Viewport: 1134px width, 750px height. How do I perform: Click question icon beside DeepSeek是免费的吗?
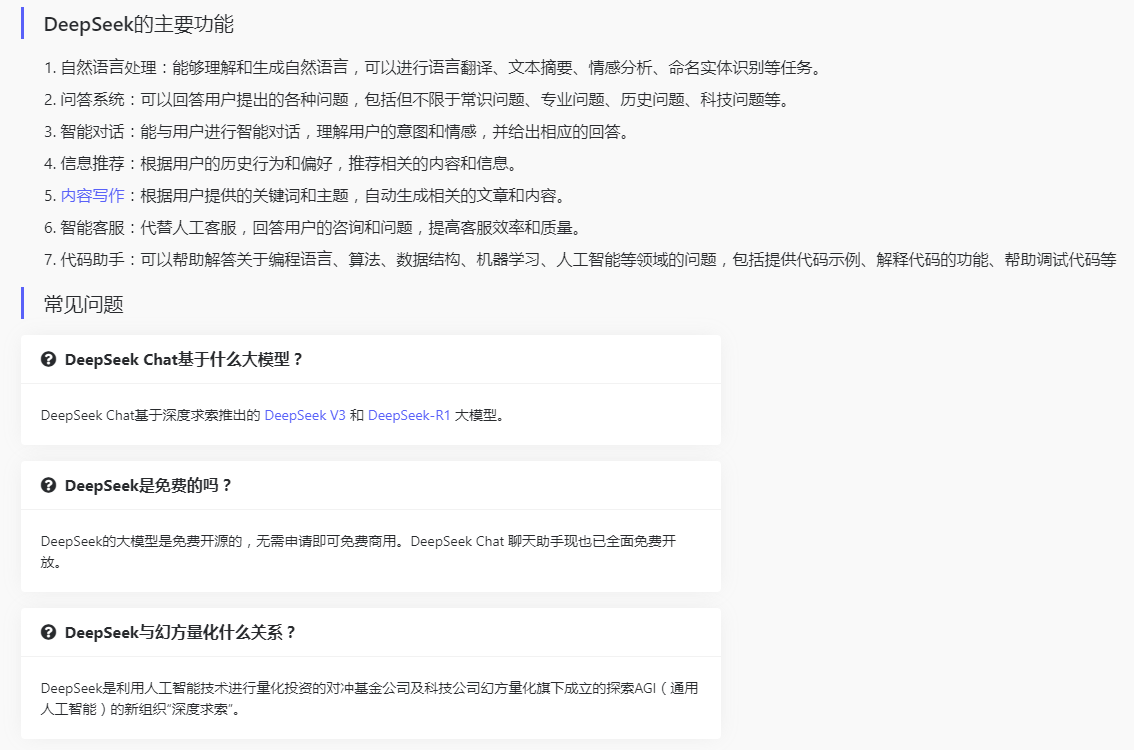pos(48,485)
